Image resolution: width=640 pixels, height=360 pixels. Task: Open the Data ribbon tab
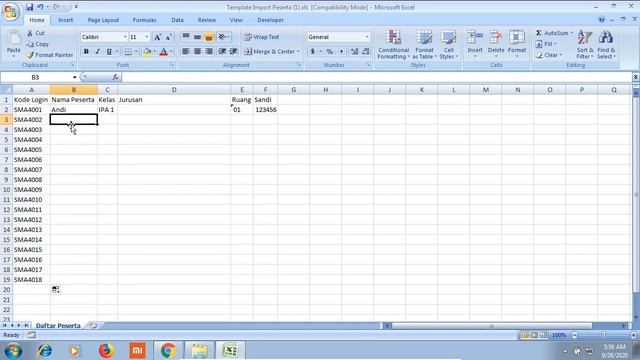coord(178,20)
